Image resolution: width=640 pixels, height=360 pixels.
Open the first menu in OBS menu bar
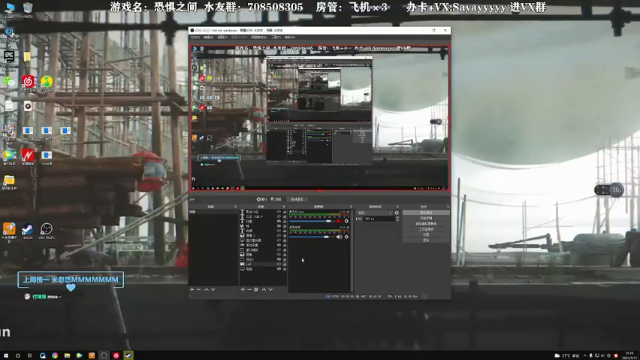tap(196, 37)
